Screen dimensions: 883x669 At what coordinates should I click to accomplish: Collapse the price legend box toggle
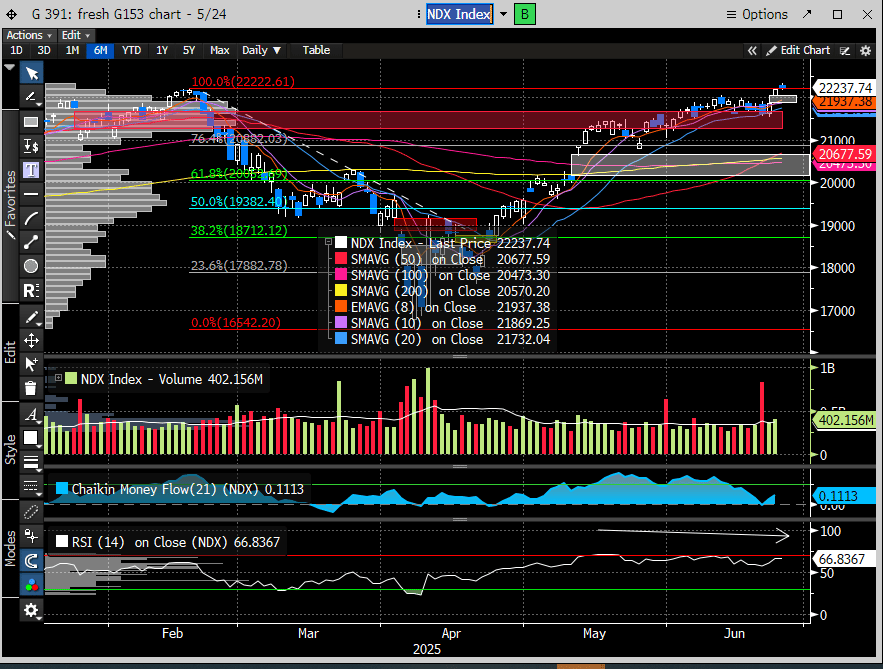coord(328,242)
